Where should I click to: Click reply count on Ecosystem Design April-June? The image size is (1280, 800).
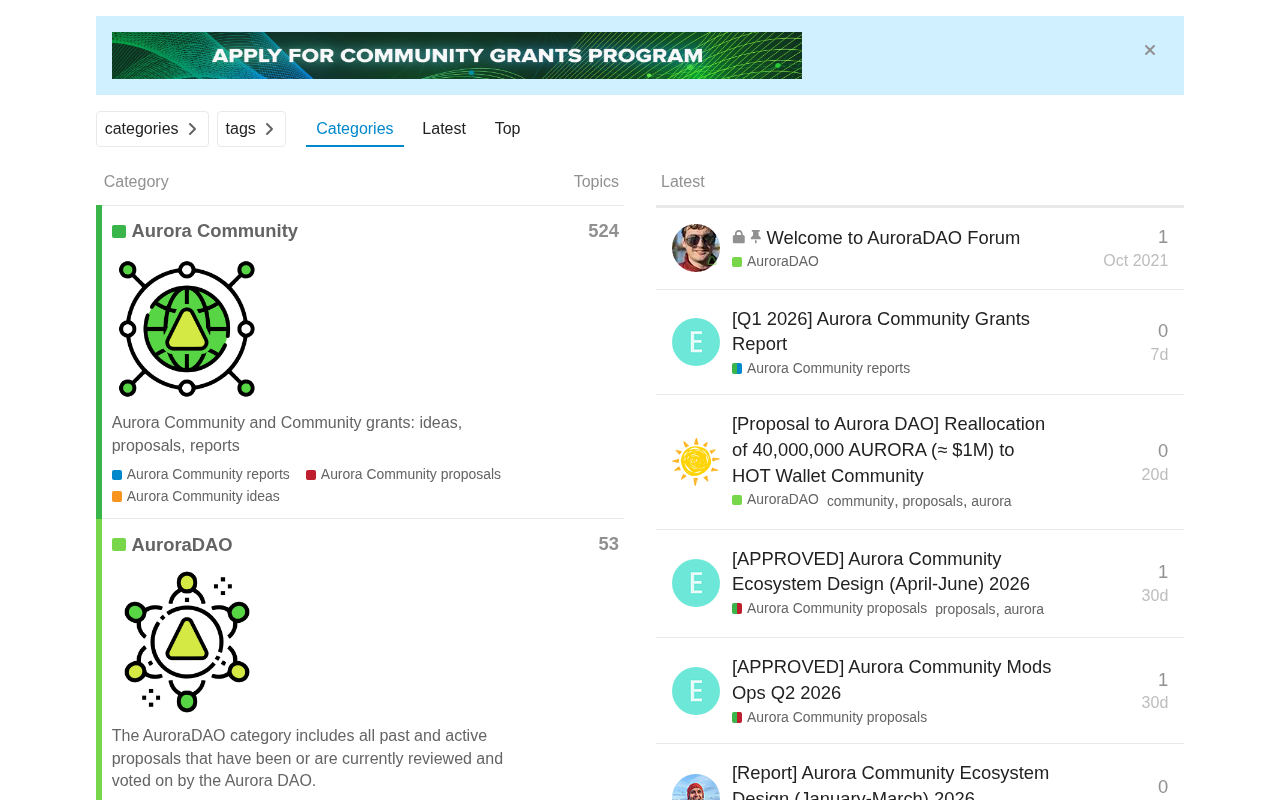[x=1163, y=572]
